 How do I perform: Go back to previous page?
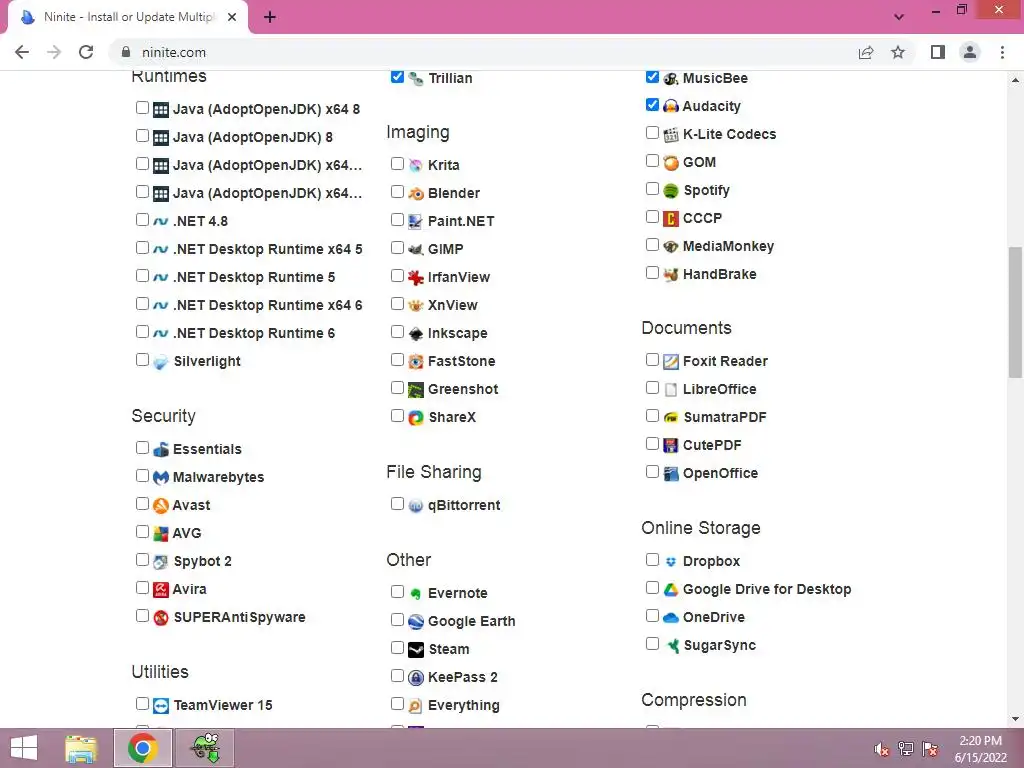click(22, 52)
